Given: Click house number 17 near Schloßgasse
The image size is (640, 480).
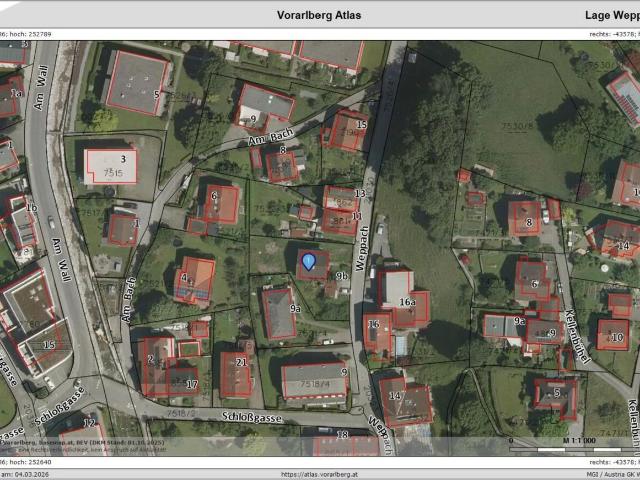Looking at the screenshot, I should (191, 384).
